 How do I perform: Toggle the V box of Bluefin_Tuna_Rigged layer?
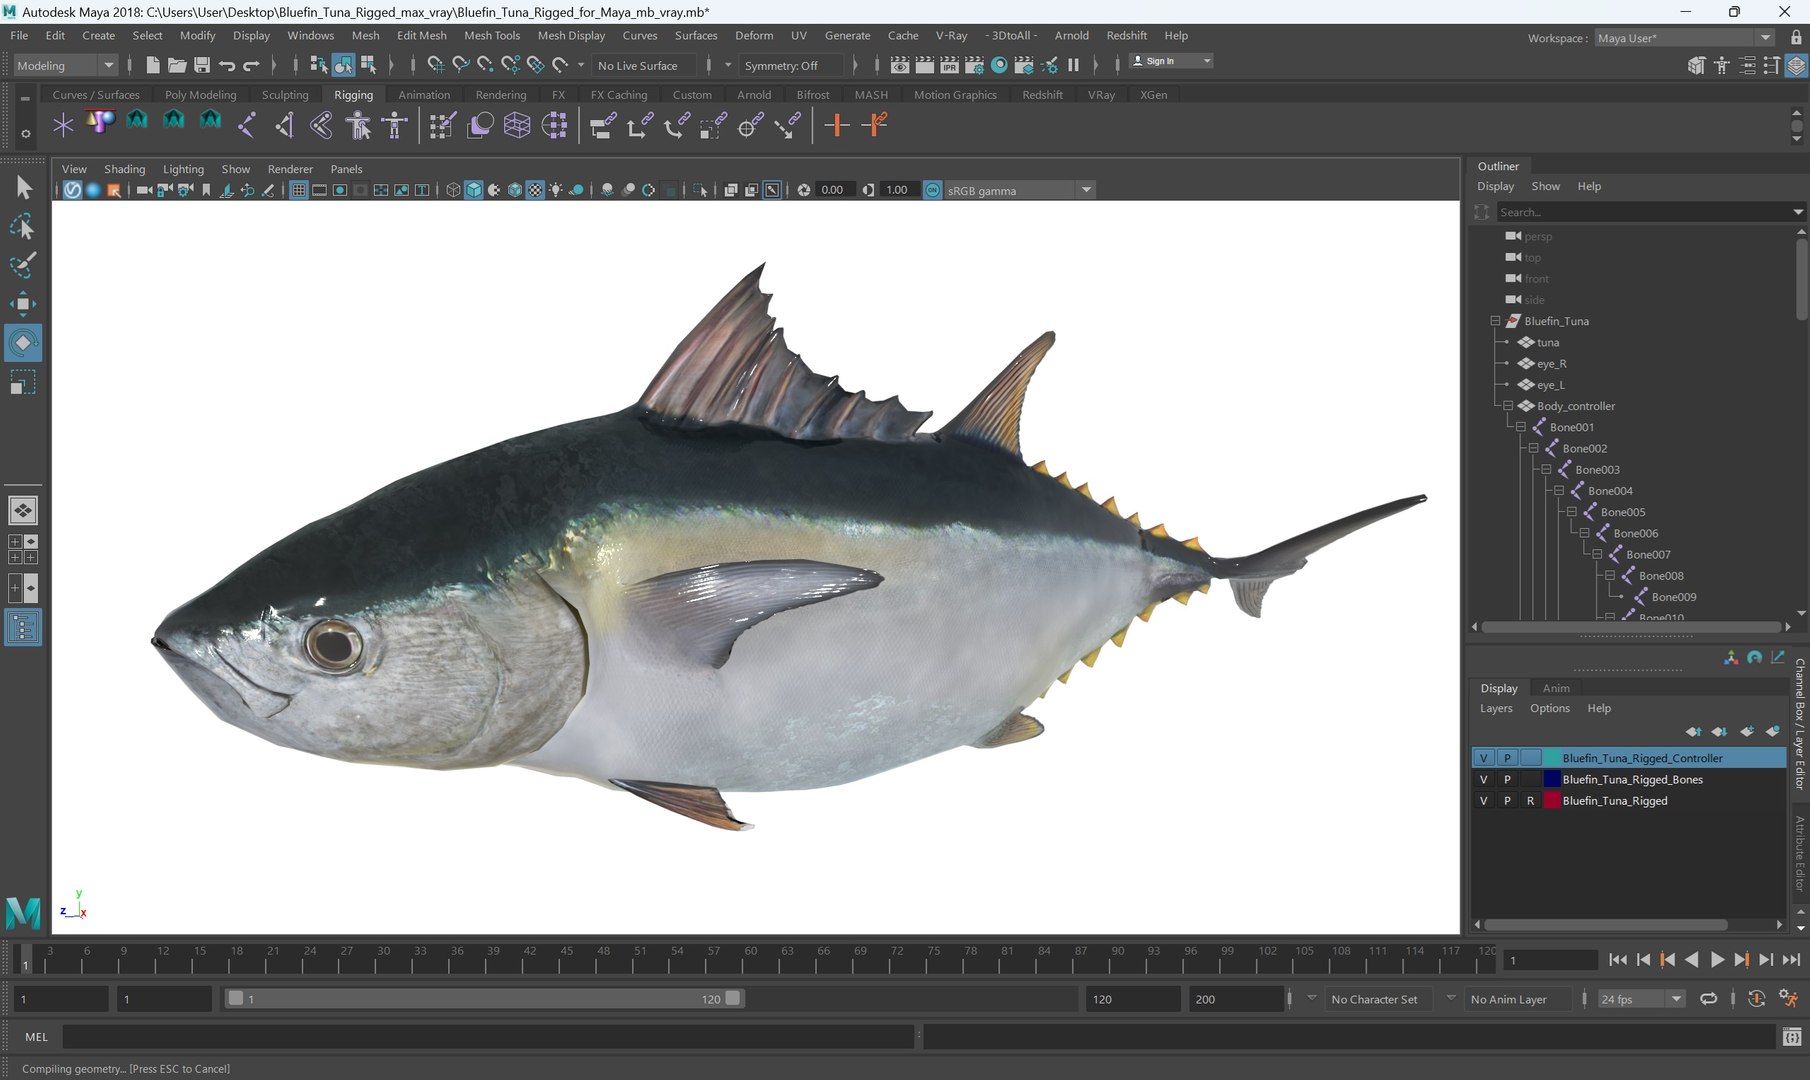1483,800
